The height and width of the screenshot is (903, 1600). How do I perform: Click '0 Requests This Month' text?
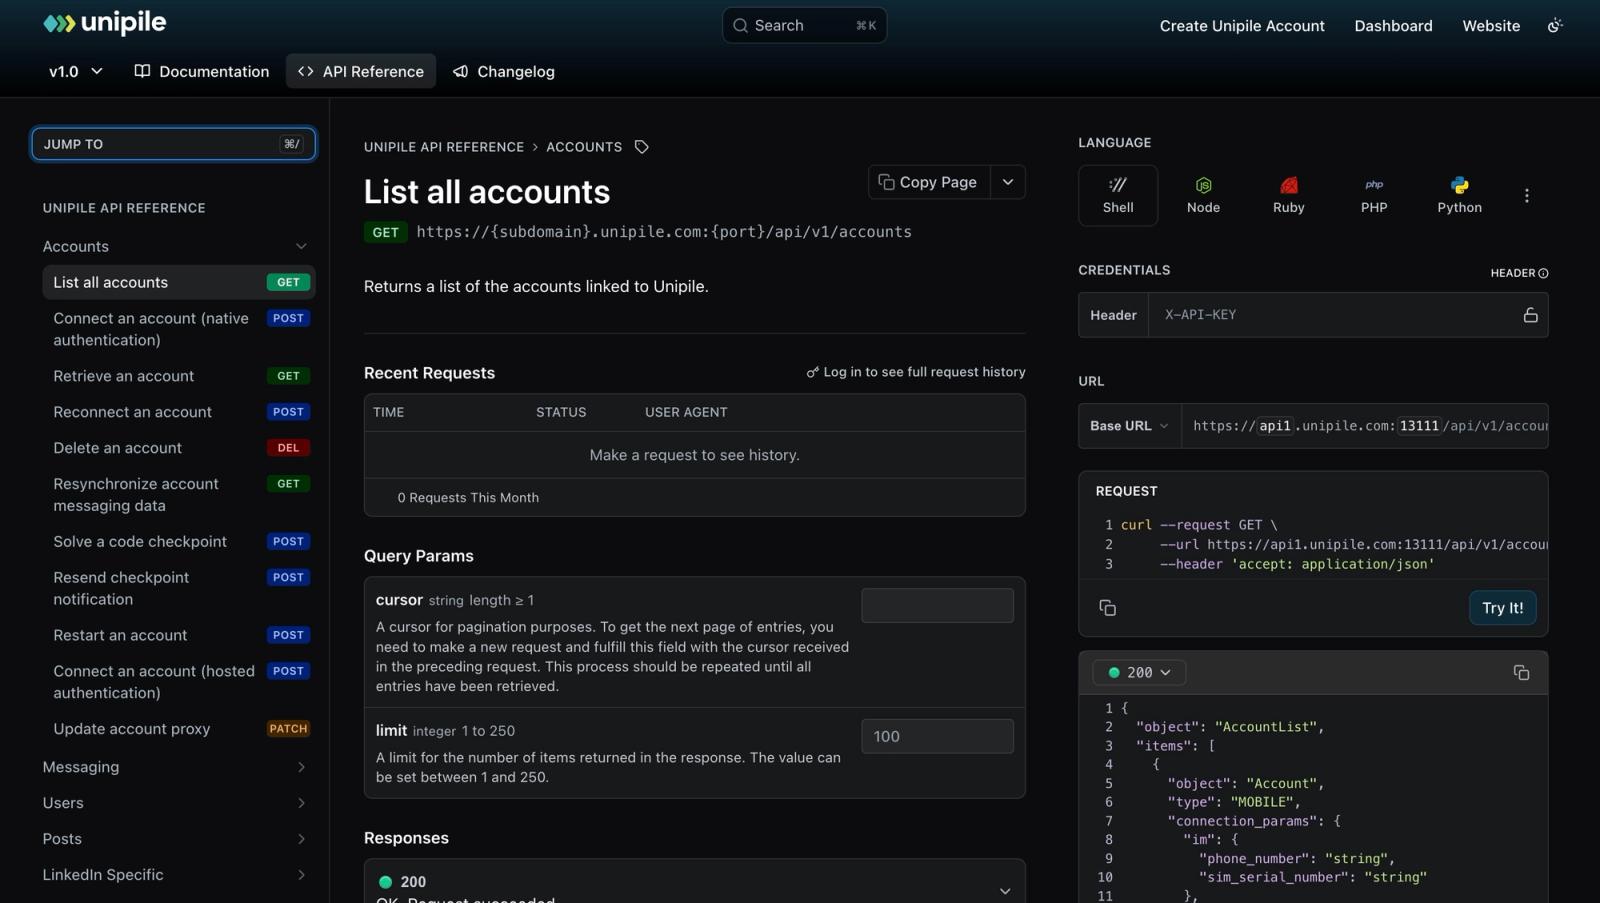coord(468,498)
